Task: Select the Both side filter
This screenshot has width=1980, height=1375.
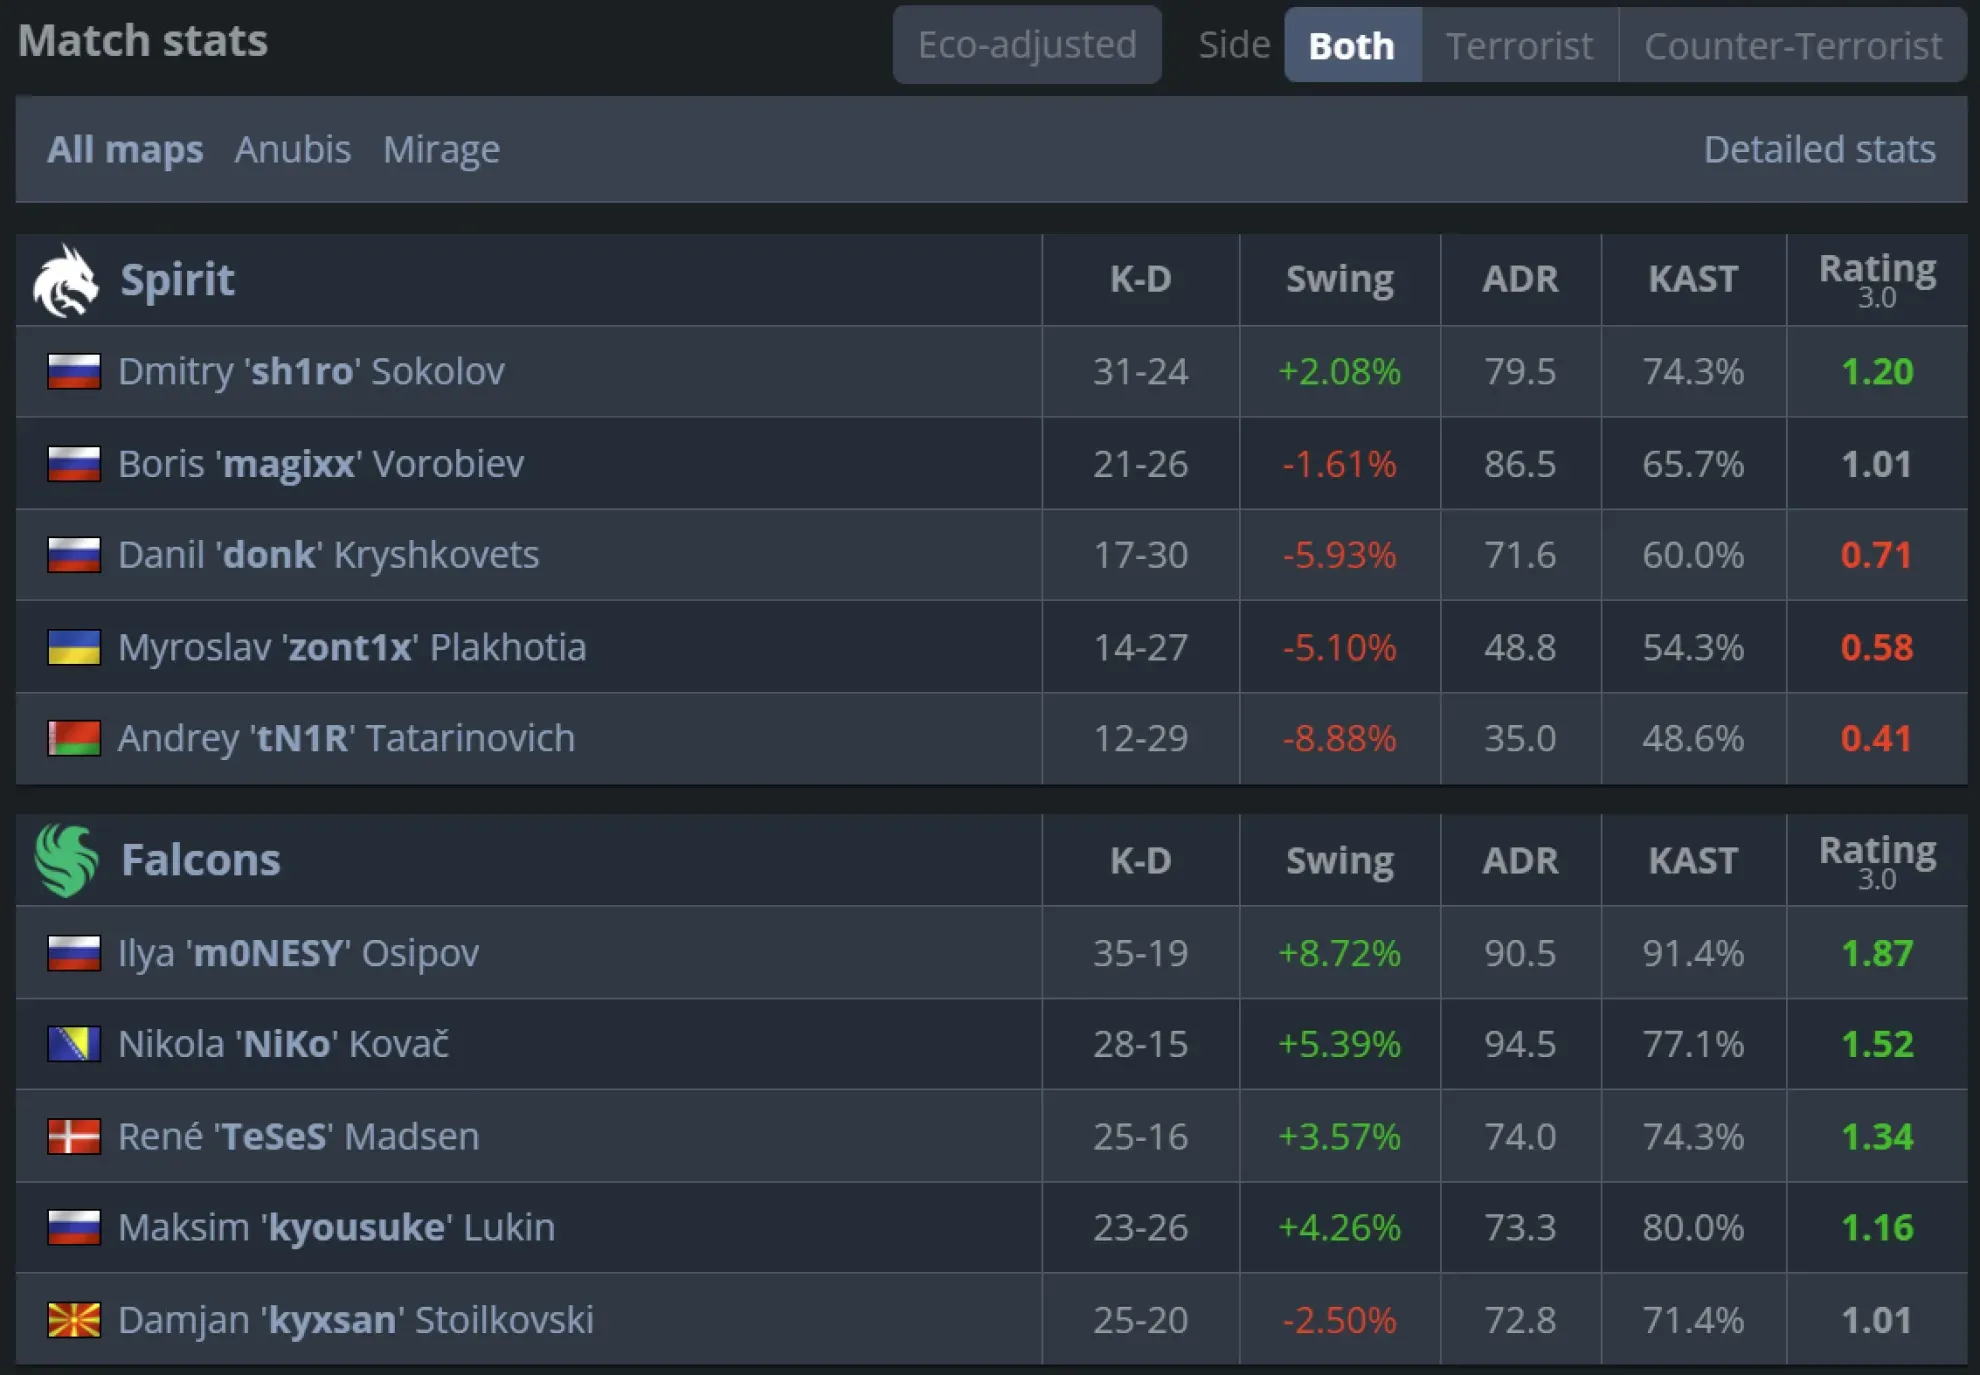Action: pos(1352,46)
